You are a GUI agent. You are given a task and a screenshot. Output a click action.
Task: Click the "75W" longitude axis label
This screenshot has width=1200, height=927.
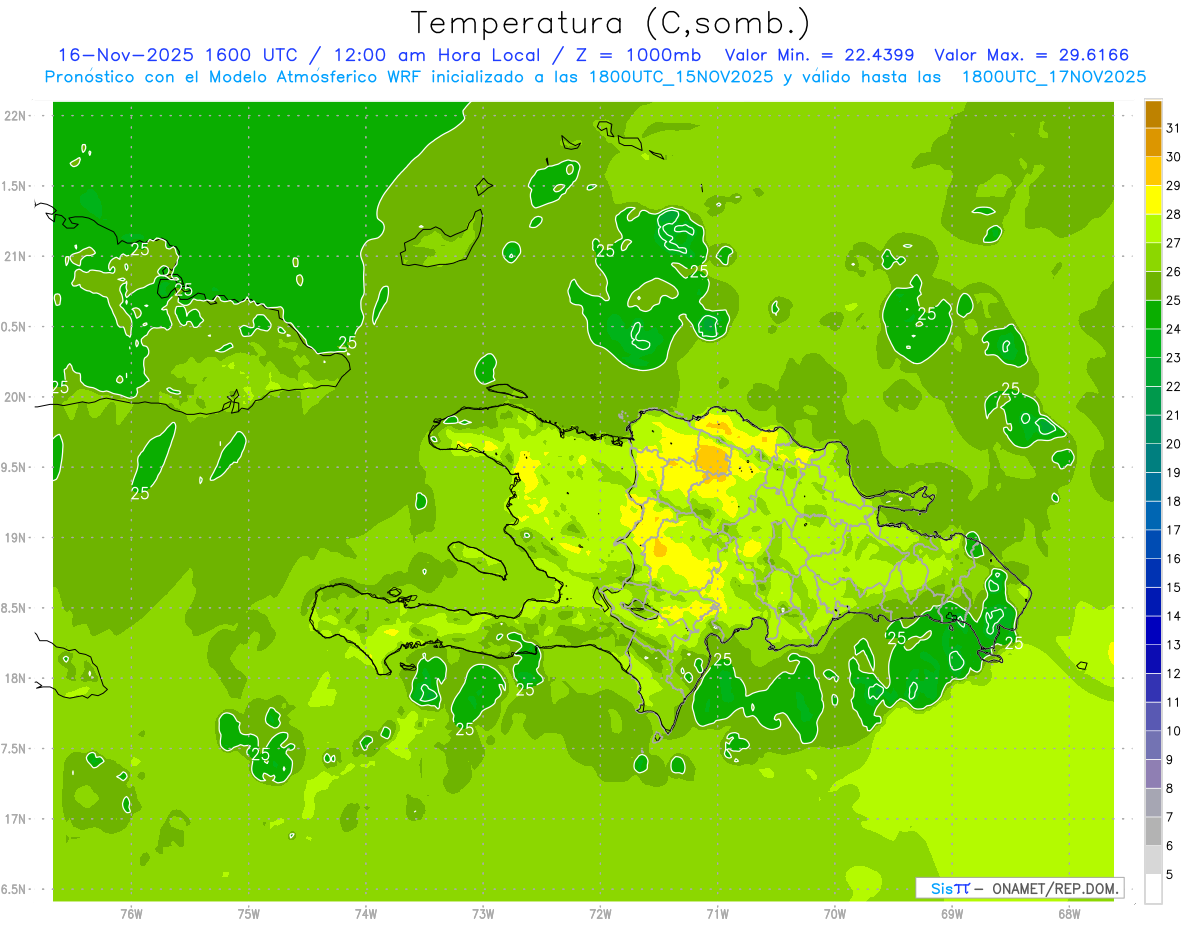click(249, 915)
